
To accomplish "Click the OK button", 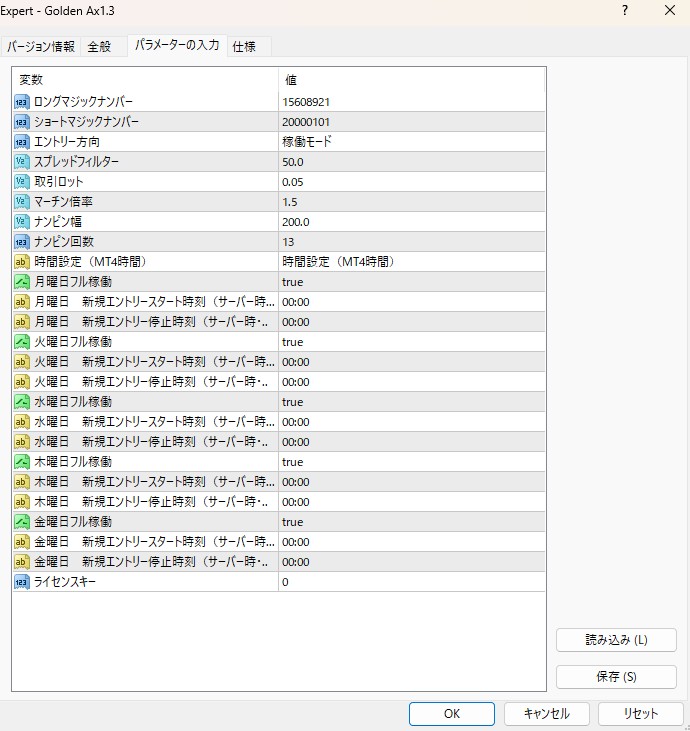I will click(452, 714).
